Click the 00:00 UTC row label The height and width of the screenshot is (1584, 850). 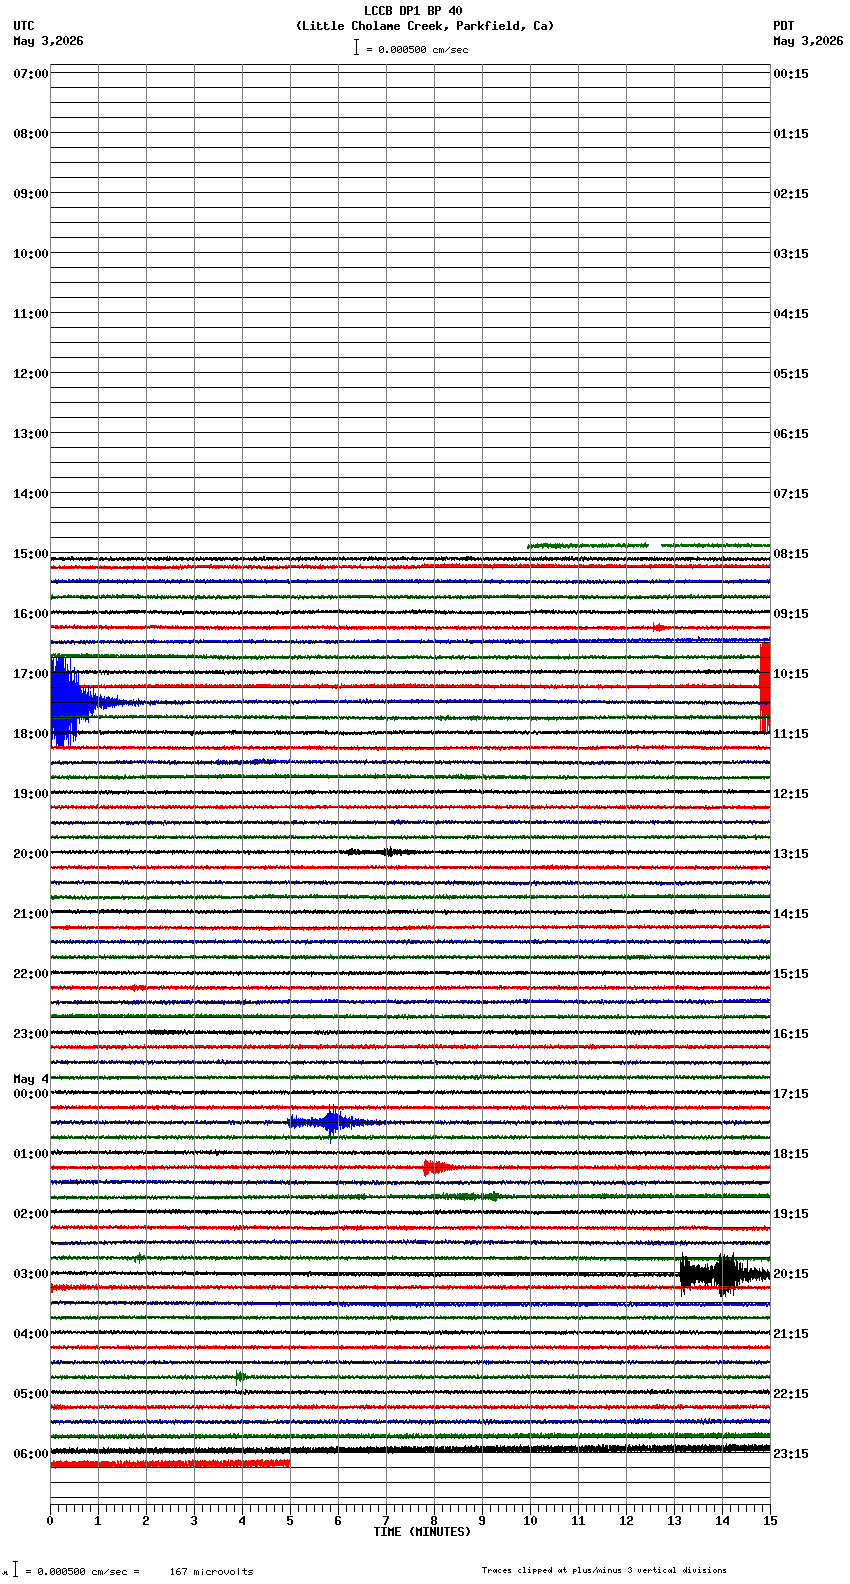31,1094
